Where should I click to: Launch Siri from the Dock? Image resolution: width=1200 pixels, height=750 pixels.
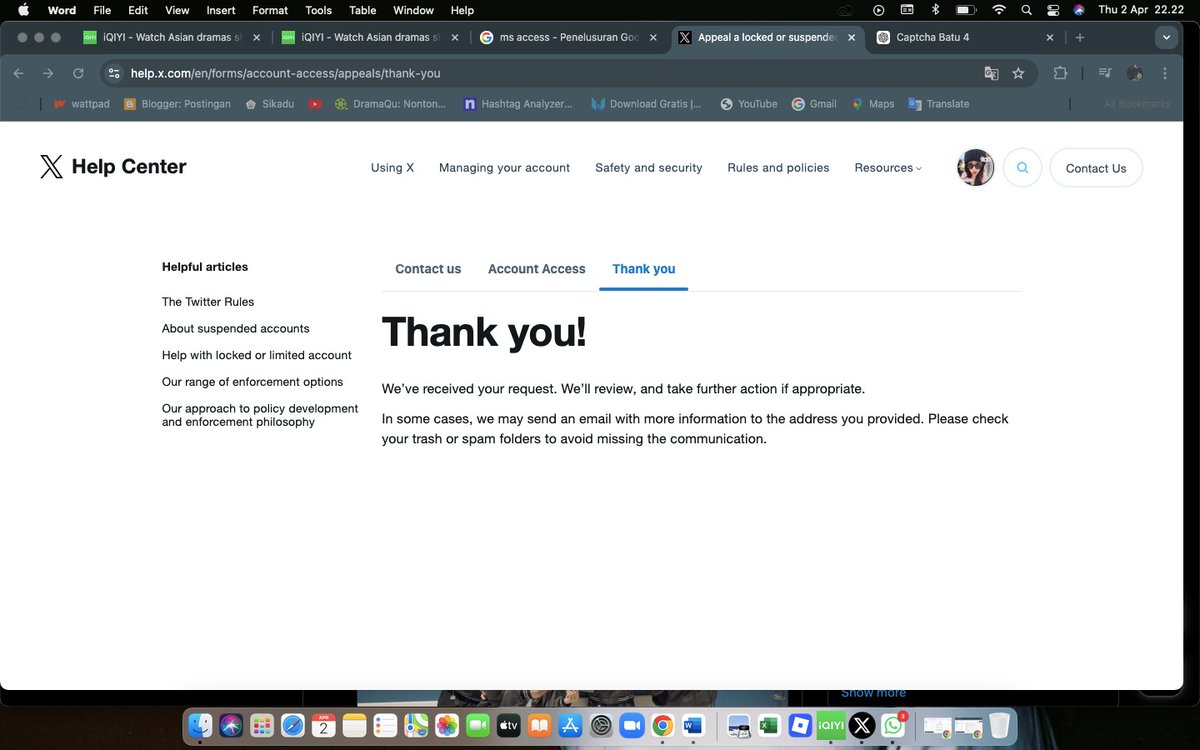[232, 725]
